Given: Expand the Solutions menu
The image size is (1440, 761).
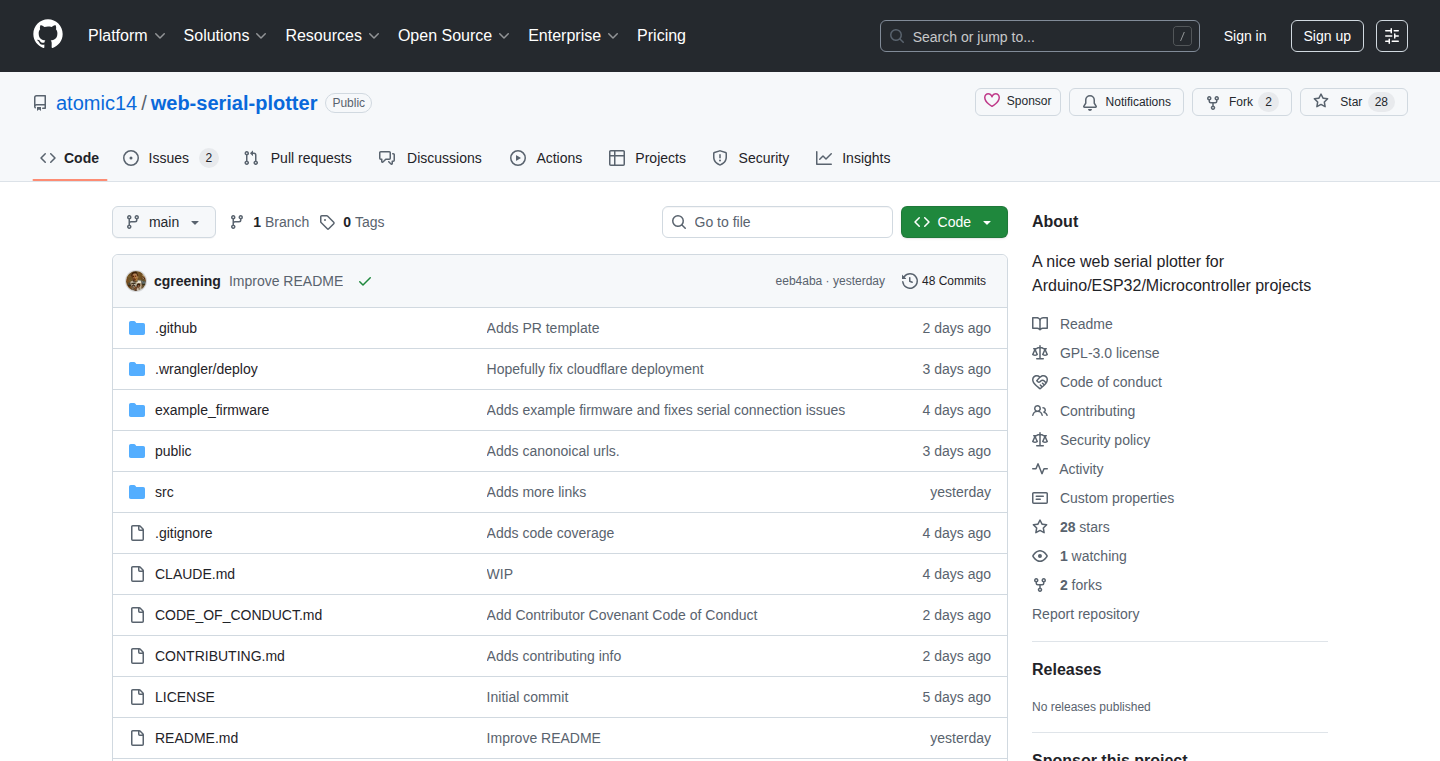Looking at the screenshot, I should click(225, 35).
